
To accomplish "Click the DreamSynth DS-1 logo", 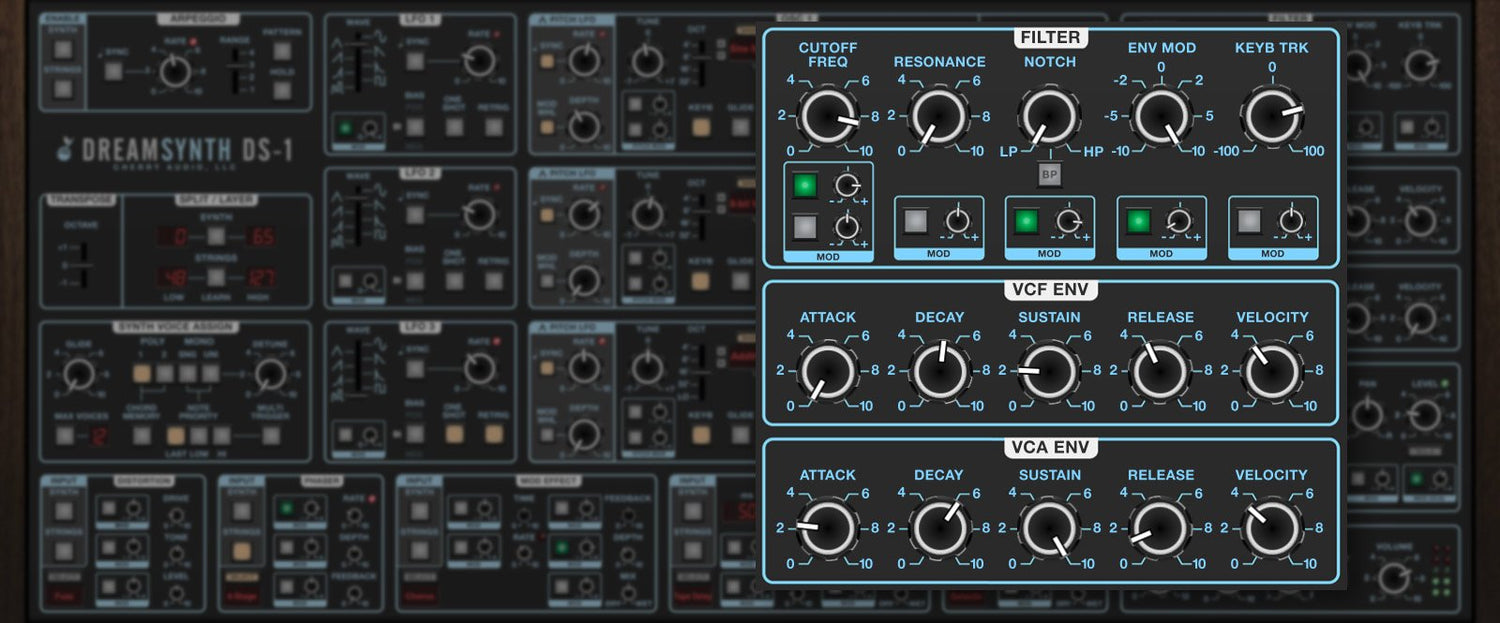I will point(175,150).
